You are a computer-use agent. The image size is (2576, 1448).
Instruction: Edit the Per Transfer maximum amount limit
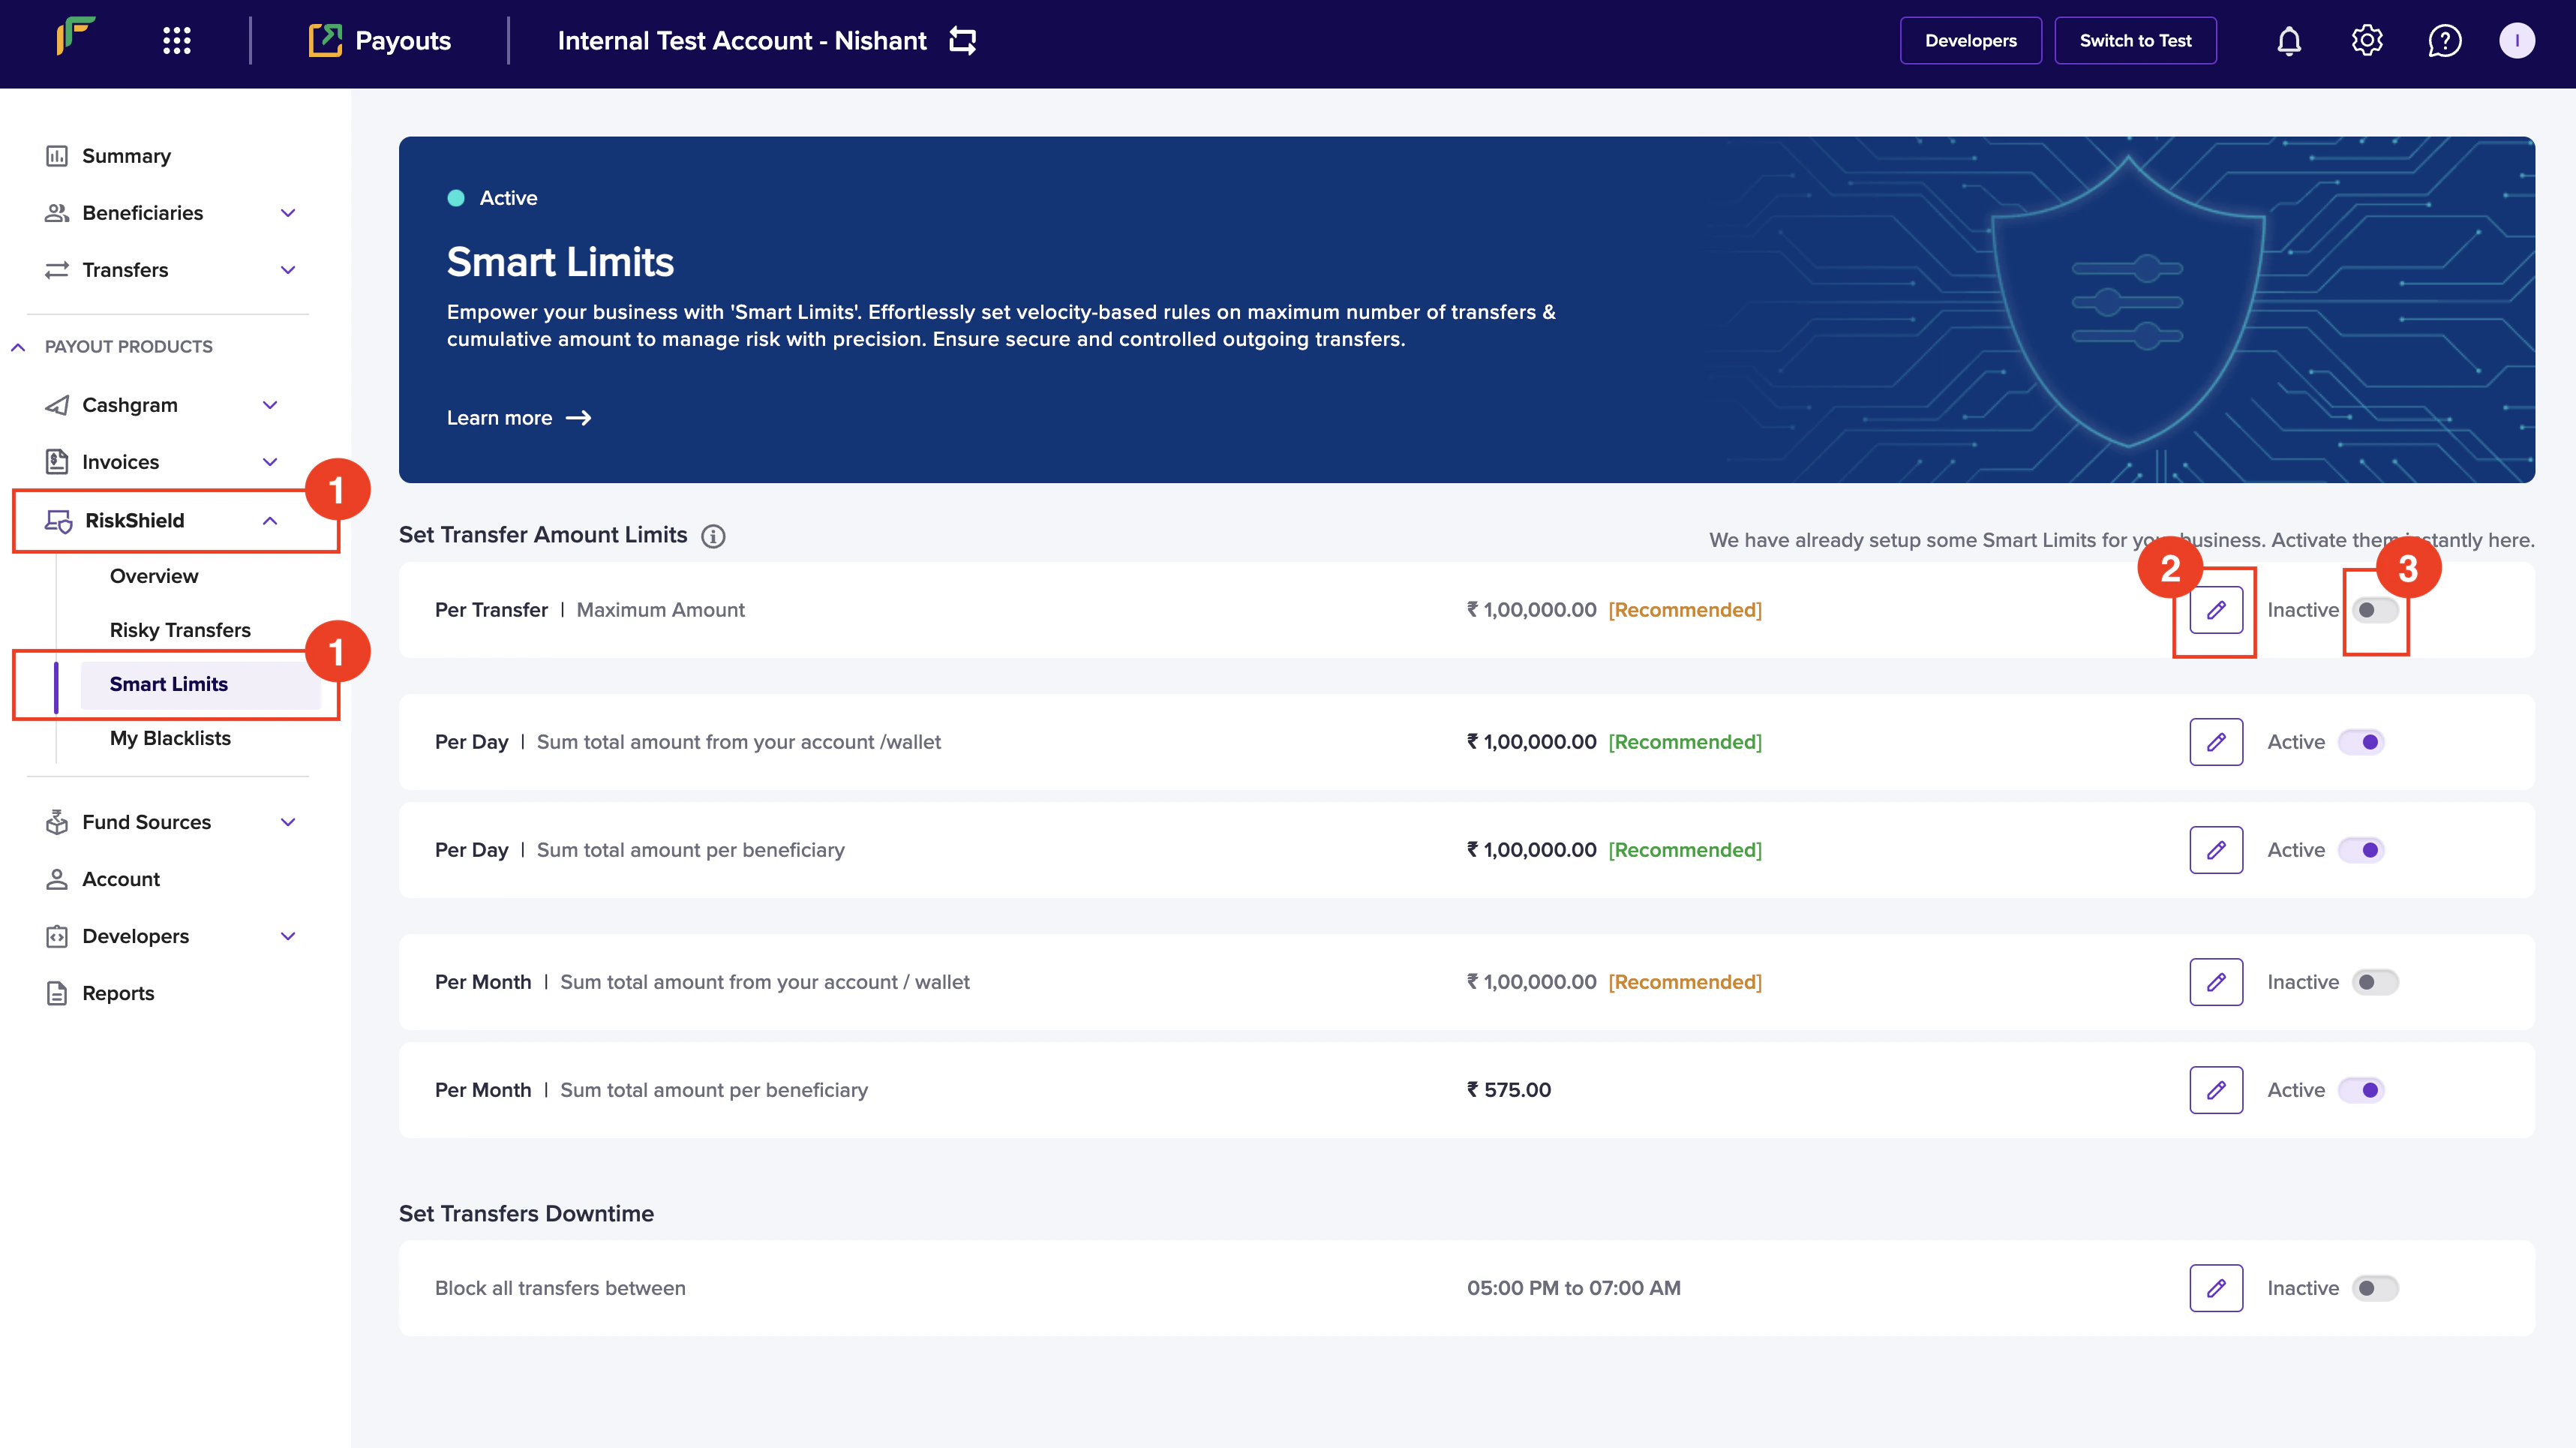pyautogui.click(x=2216, y=610)
